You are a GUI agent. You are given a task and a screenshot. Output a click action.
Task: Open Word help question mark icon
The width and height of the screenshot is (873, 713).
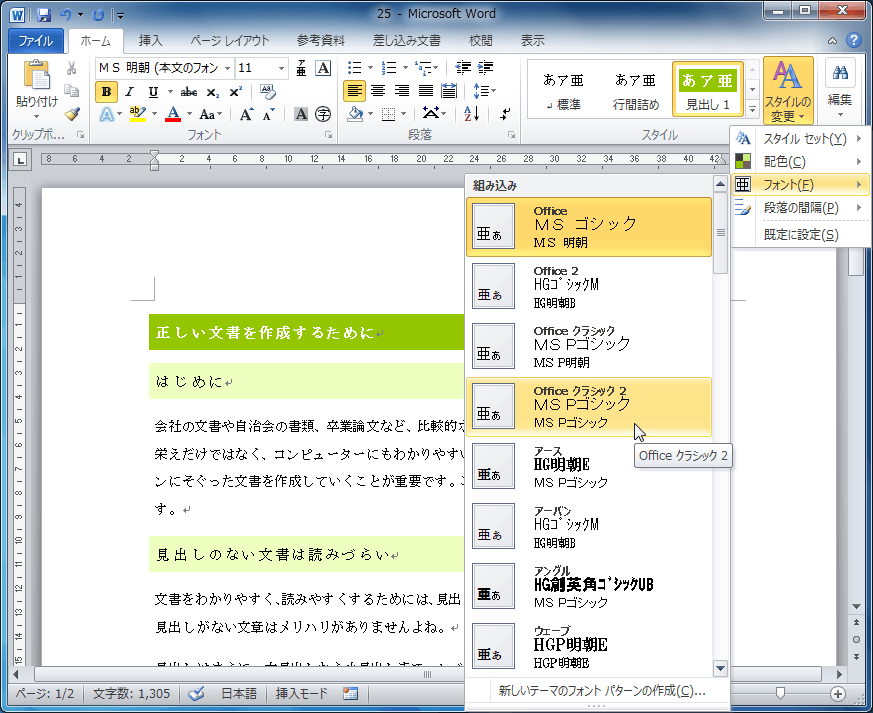pyautogui.click(x=854, y=40)
